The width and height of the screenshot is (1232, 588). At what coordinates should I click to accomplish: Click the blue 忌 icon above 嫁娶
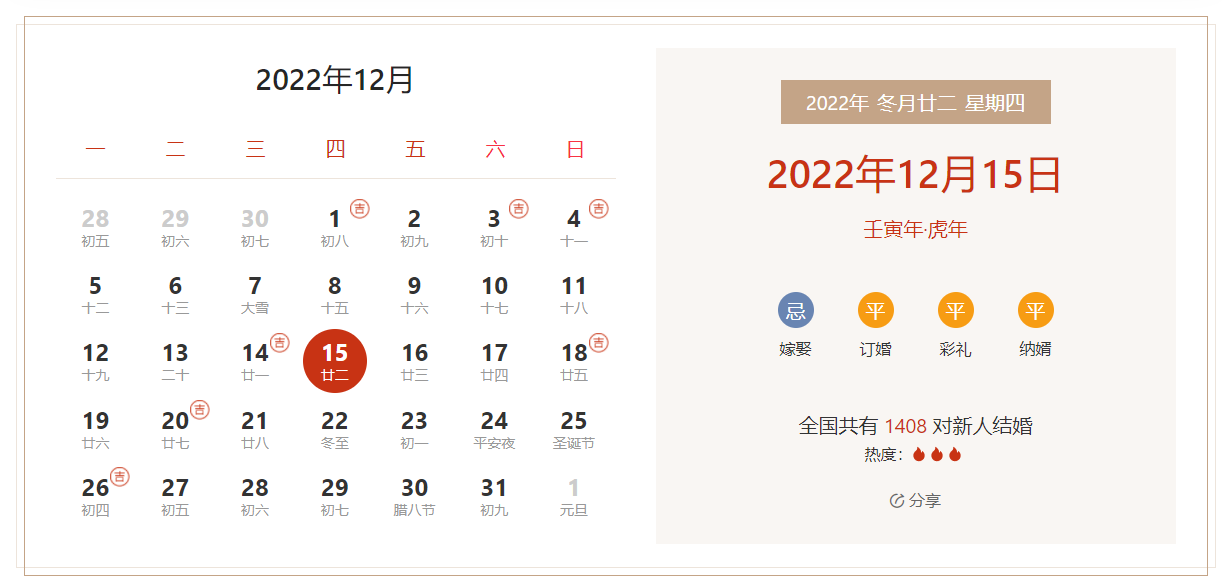[796, 310]
